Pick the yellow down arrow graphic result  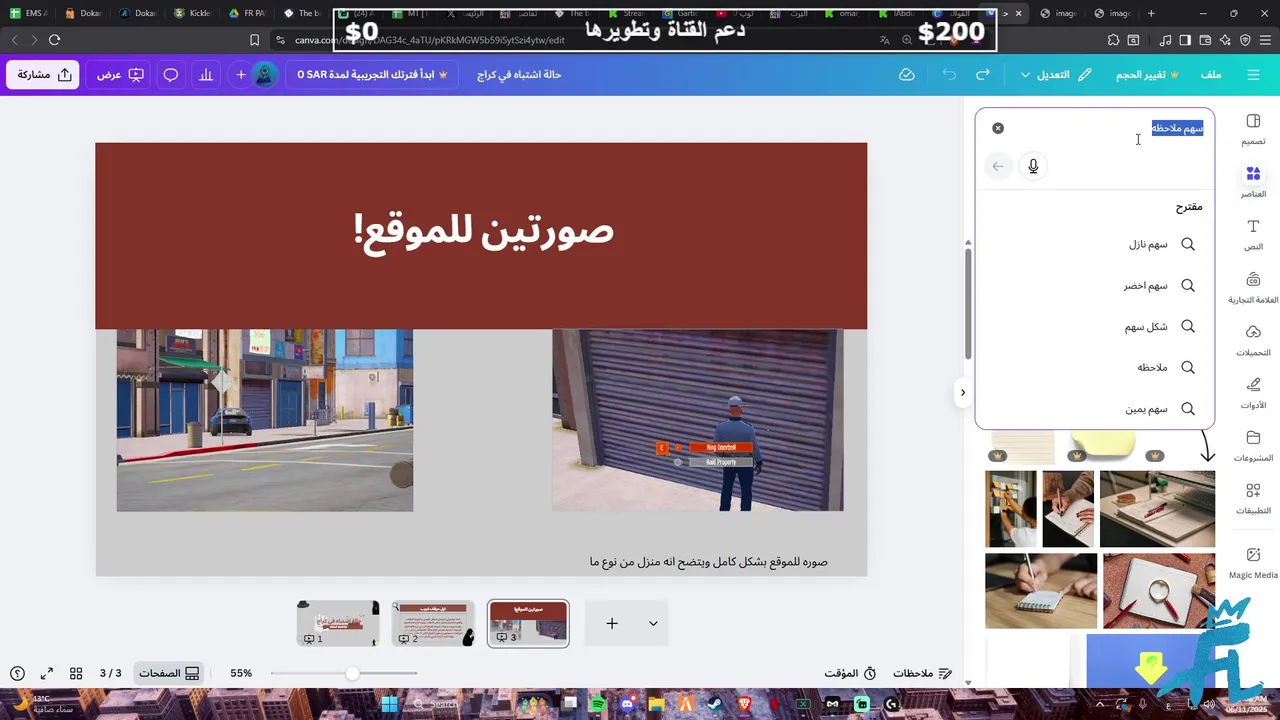(1150, 661)
